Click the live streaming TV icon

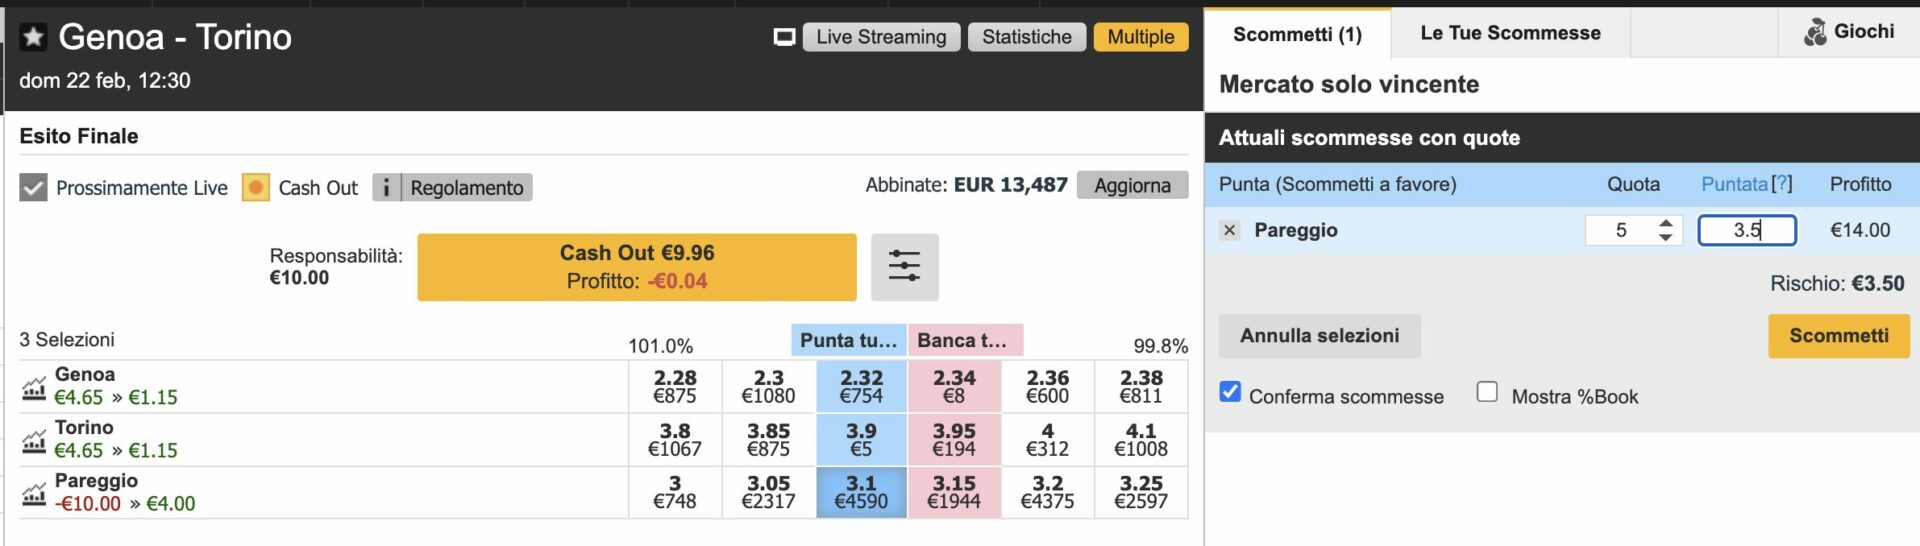pyautogui.click(x=785, y=37)
